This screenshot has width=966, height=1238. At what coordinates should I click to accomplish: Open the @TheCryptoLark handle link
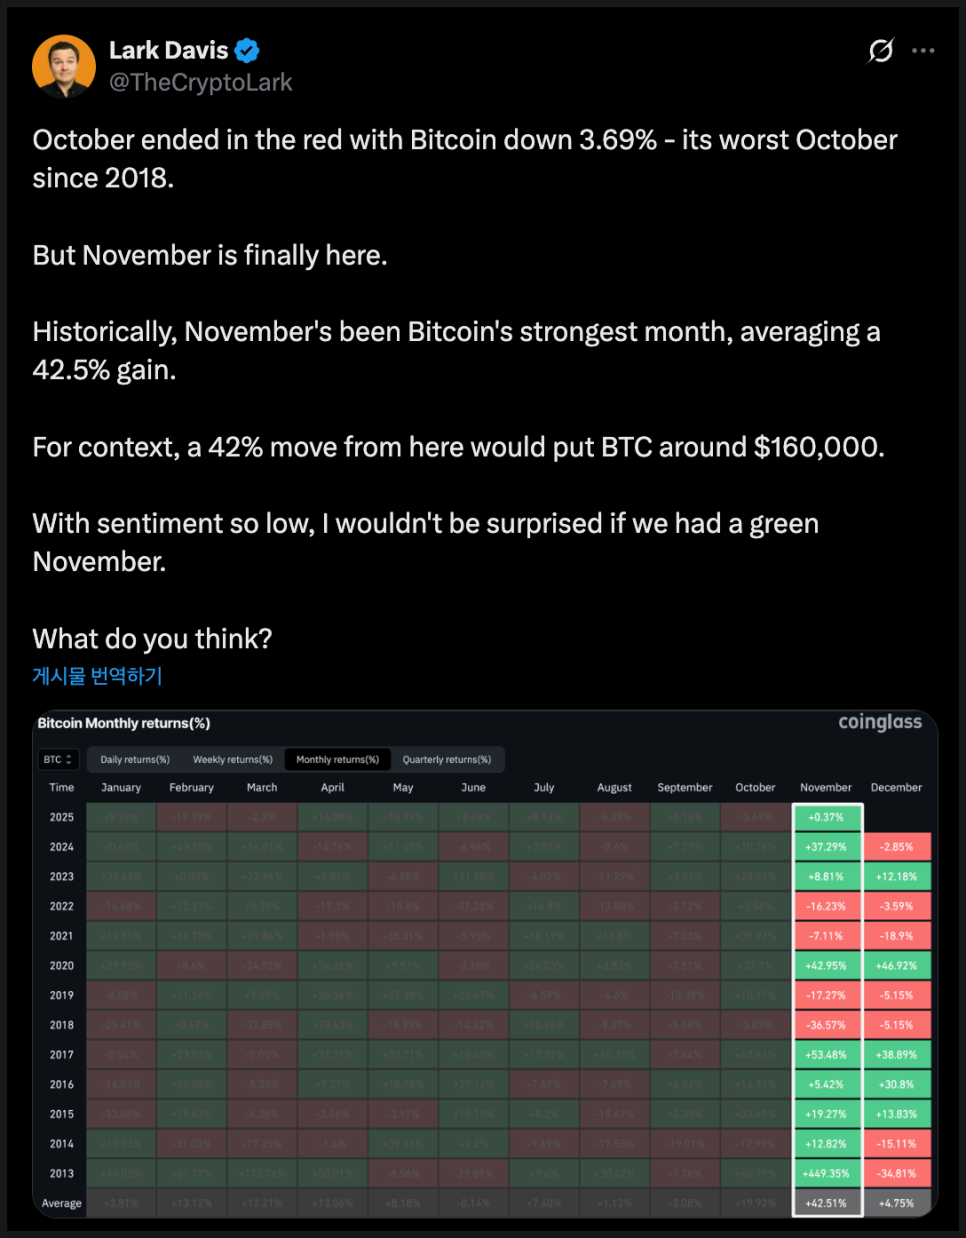click(x=200, y=83)
